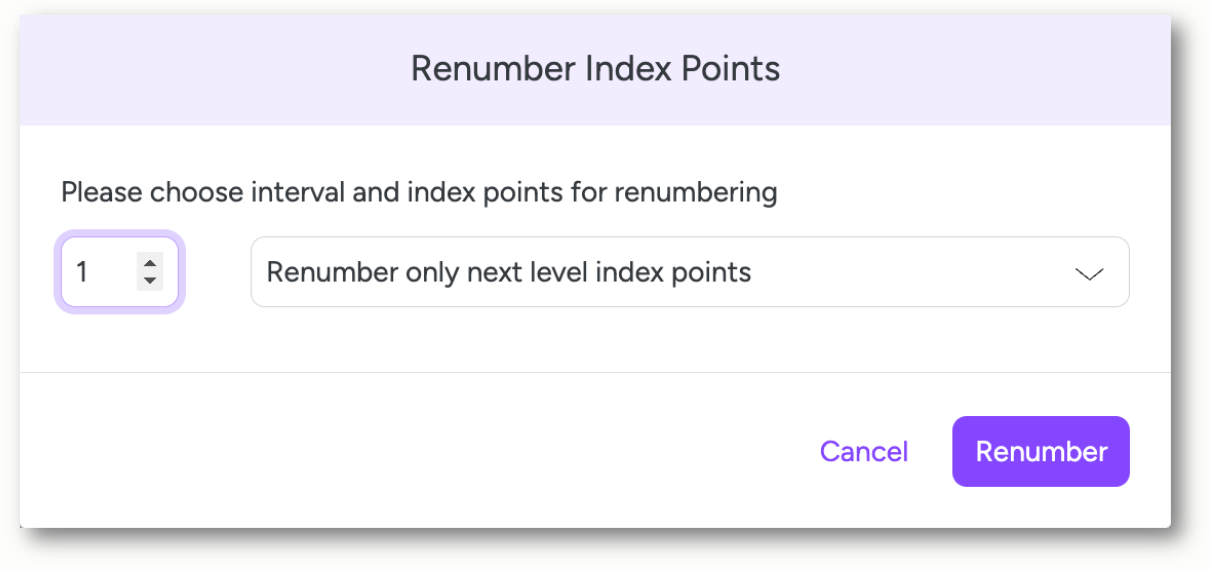Click the interval stepper down arrow

point(149,280)
